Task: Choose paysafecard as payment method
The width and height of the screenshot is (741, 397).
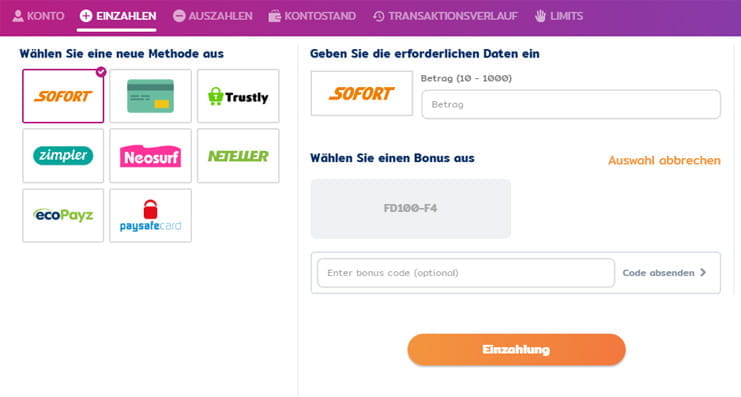Action: (x=150, y=216)
